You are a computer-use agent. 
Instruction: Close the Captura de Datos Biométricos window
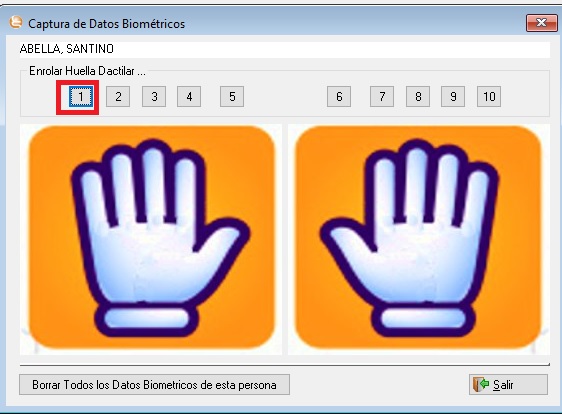pyautogui.click(x=541, y=23)
